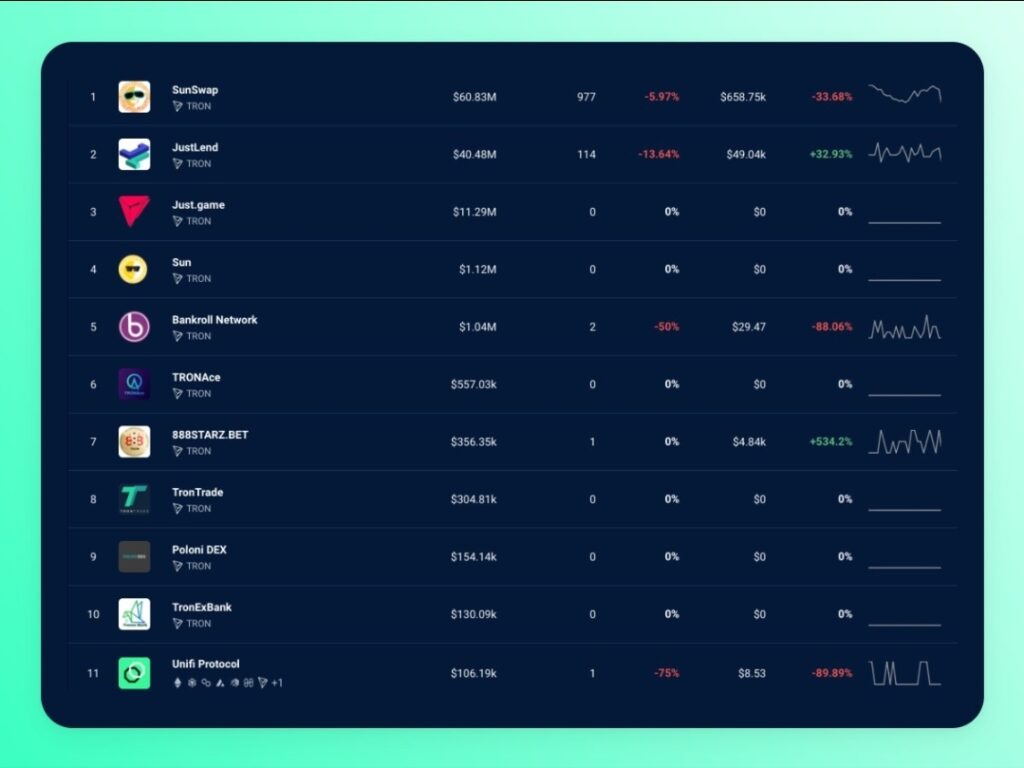Click the Bankroll Network sparkline chart
This screenshot has width=1024, height=768.
(904, 327)
